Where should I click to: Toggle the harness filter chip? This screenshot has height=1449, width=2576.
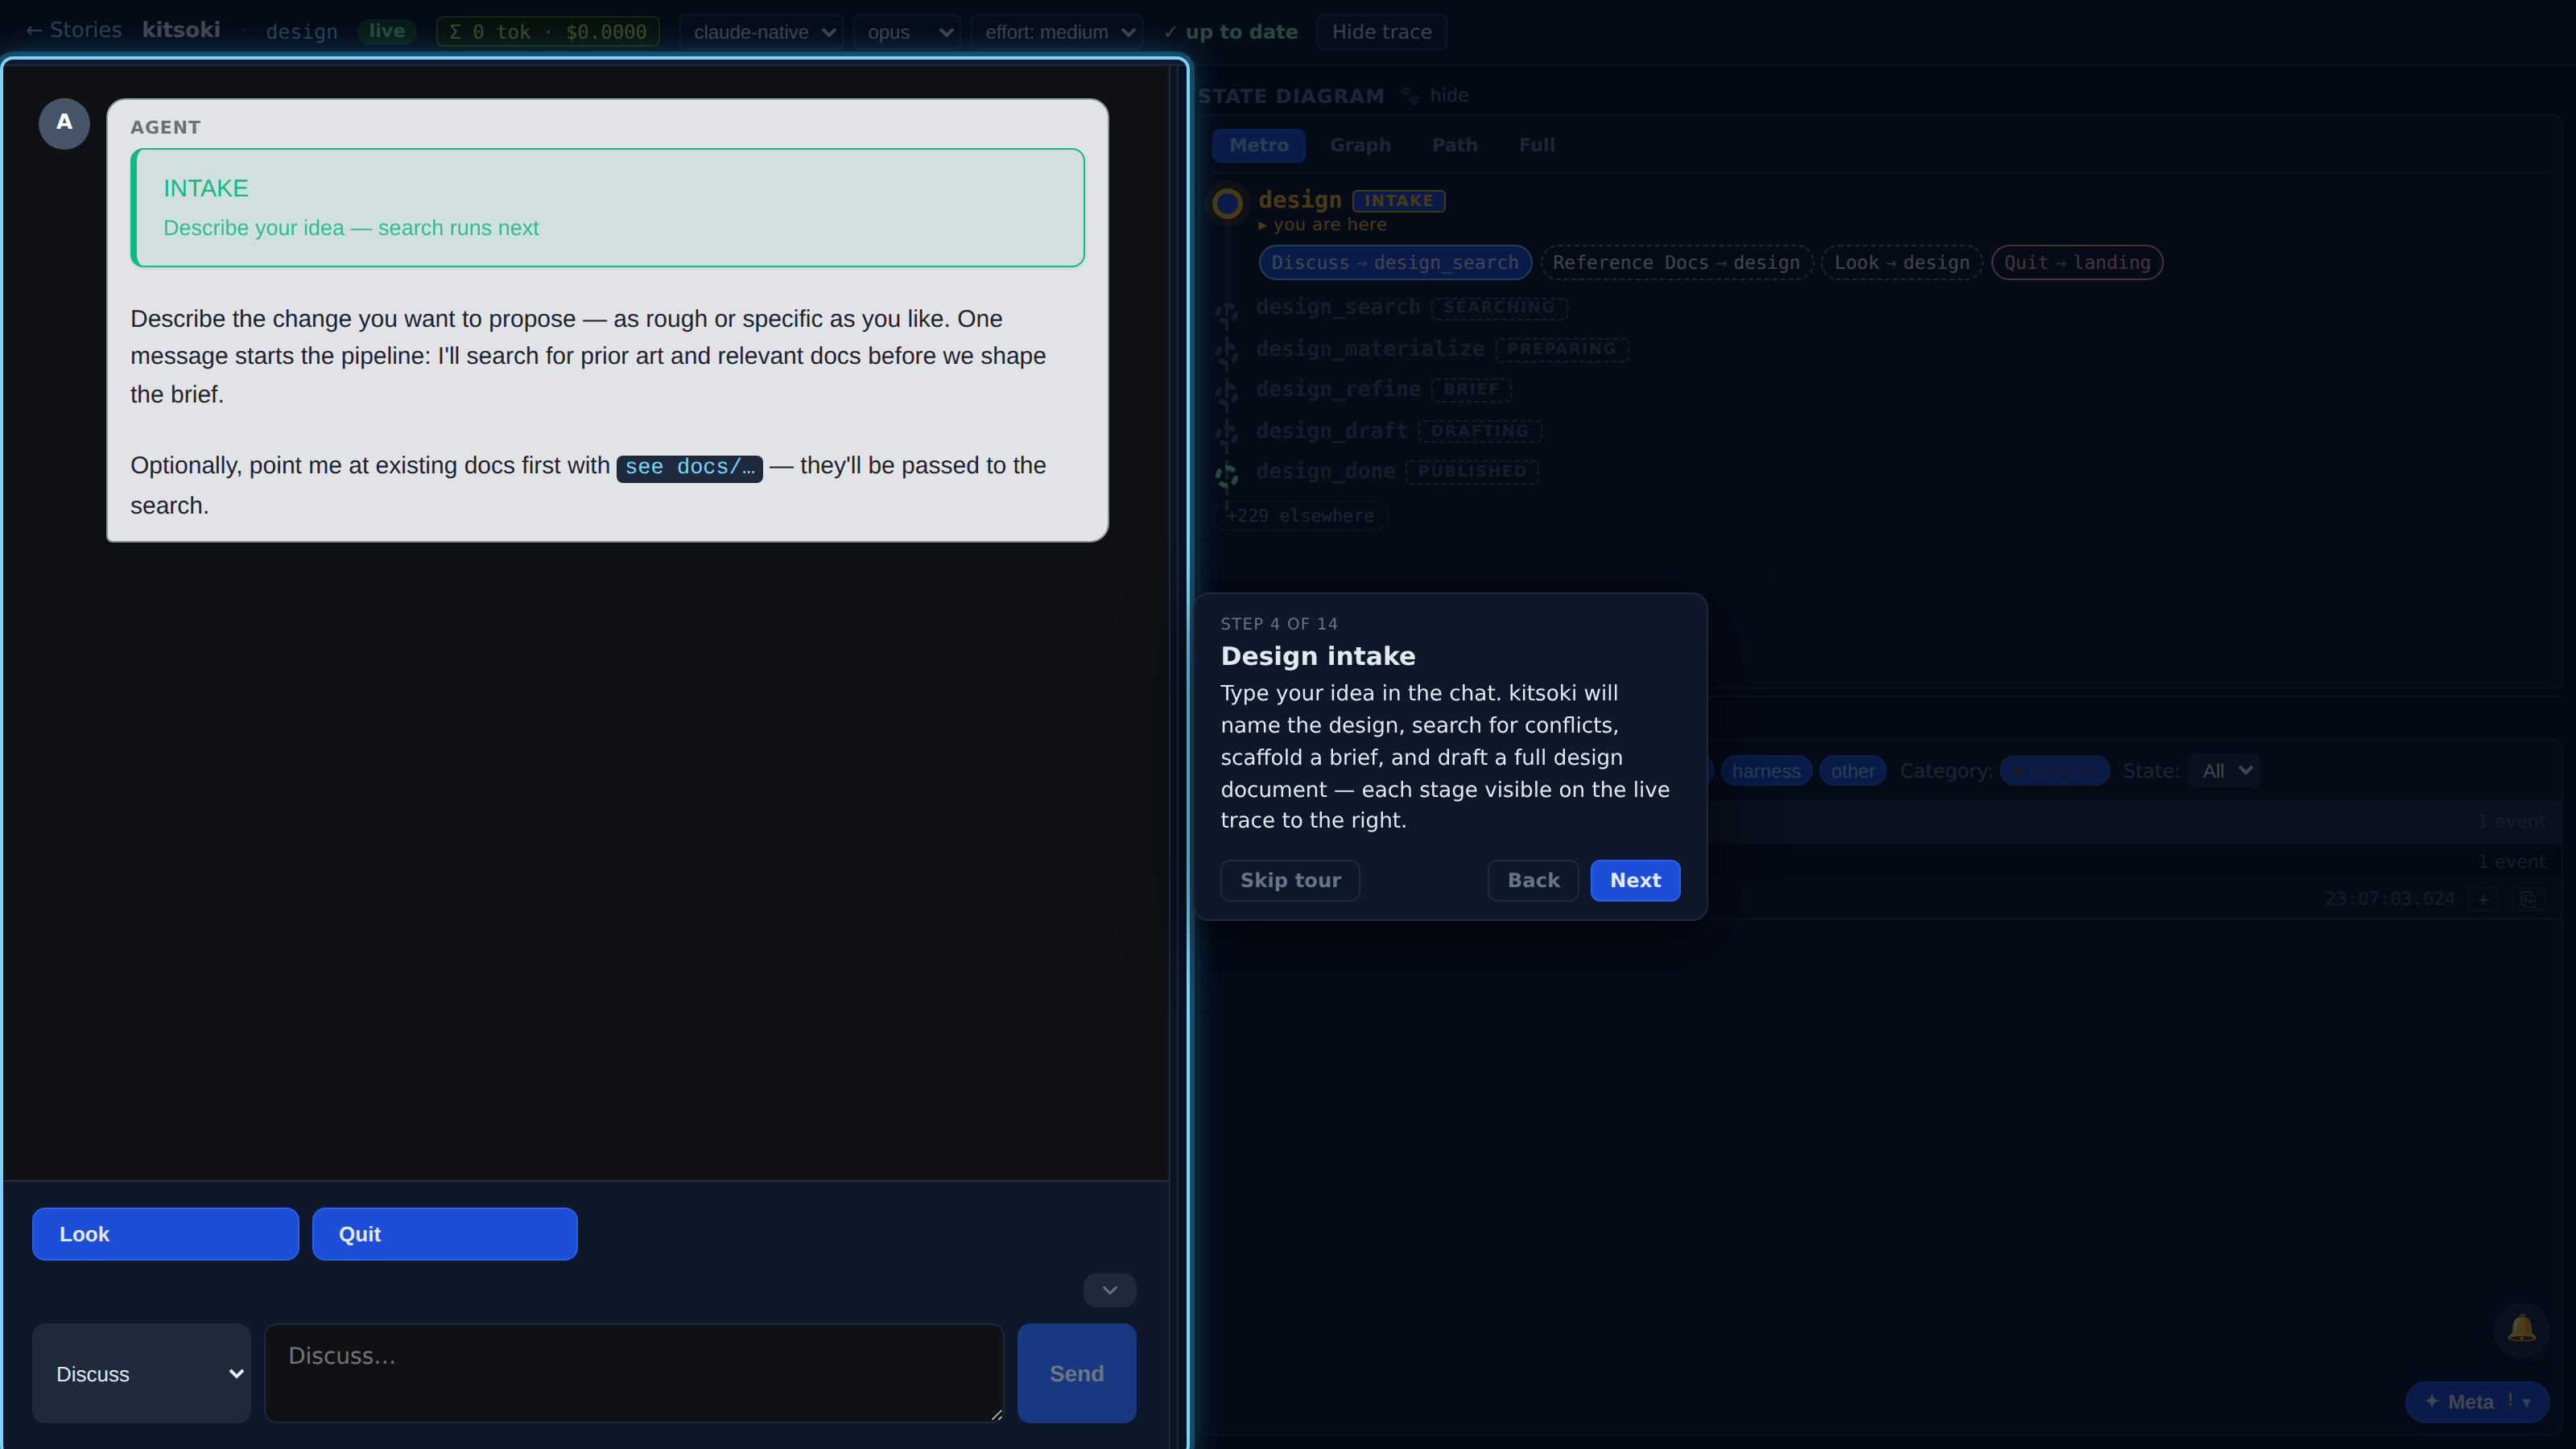click(1766, 771)
